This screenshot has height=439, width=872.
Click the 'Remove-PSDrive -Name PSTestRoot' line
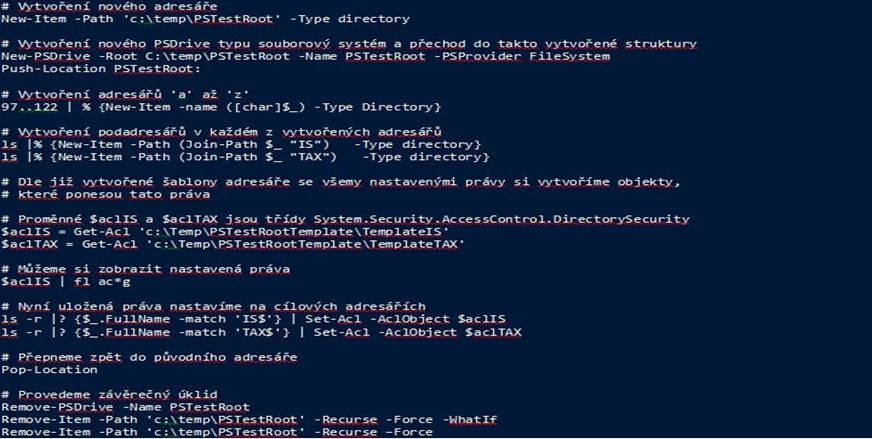tap(126, 407)
